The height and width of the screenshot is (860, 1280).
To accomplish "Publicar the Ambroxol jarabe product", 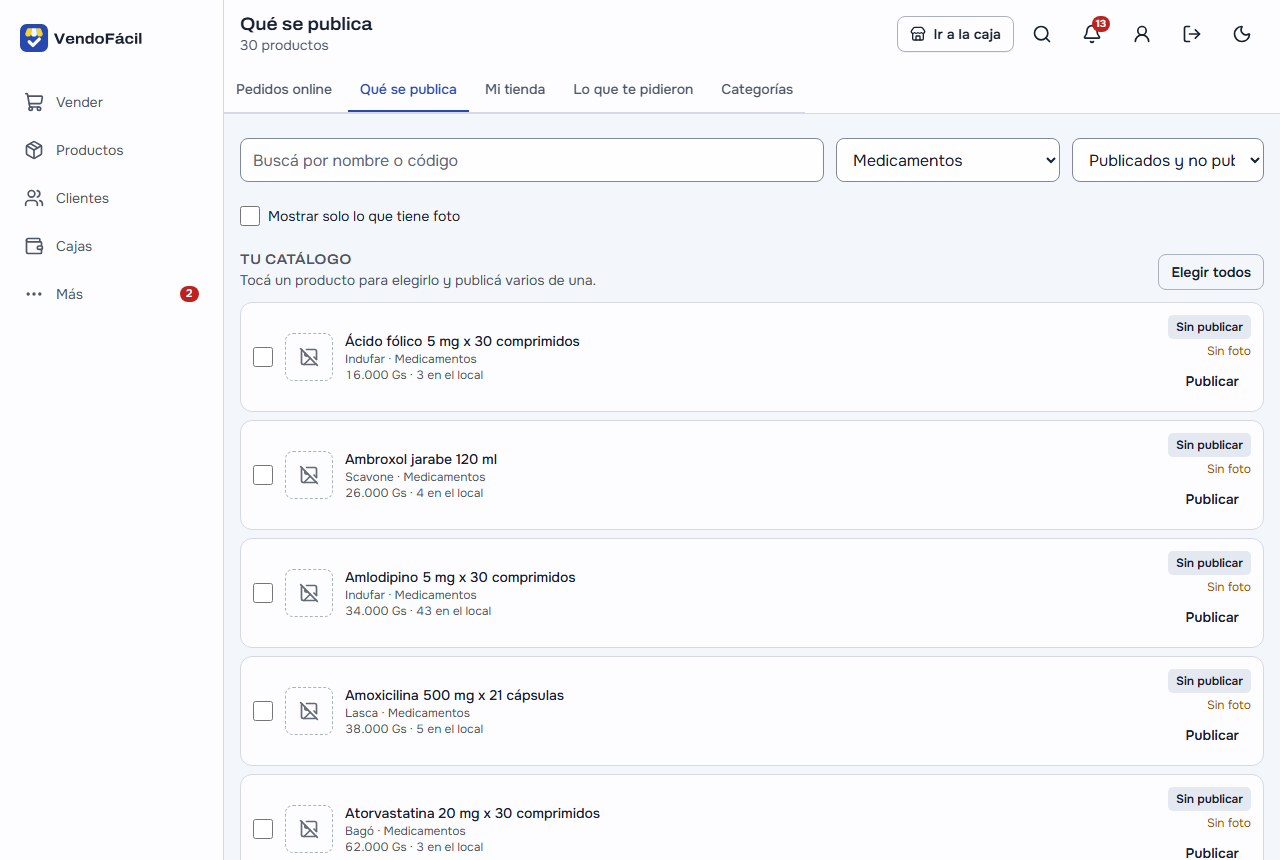I will (1212, 499).
